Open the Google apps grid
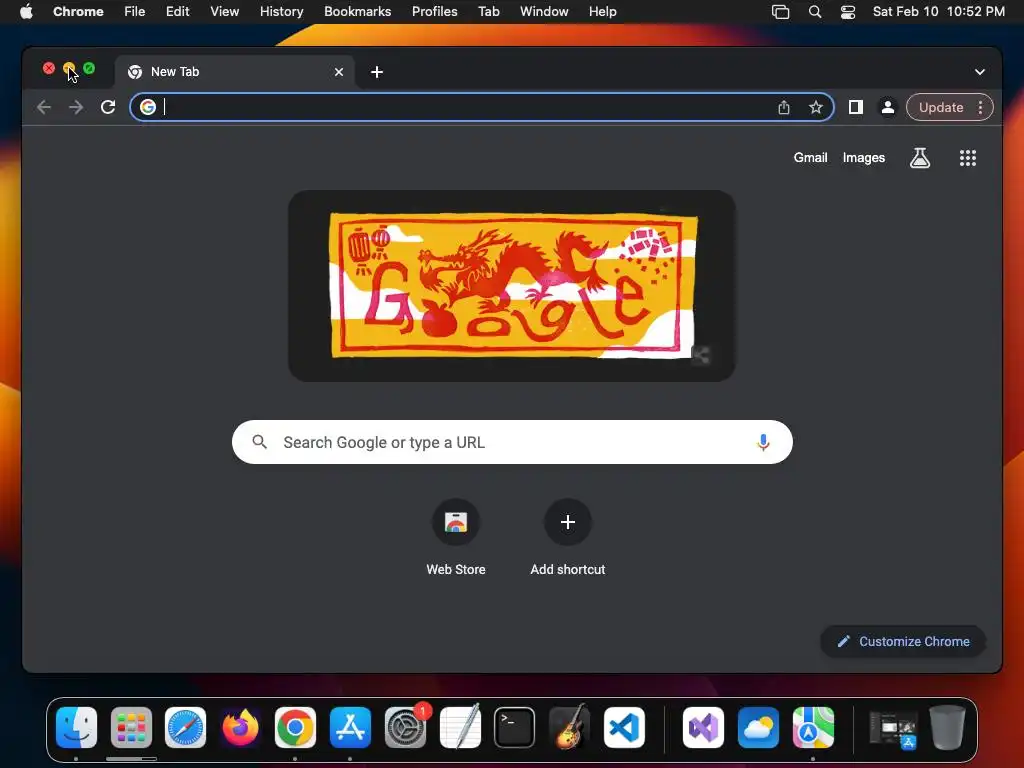Image resolution: width=1024 pixels, height=768 pixels. (968, 157)
